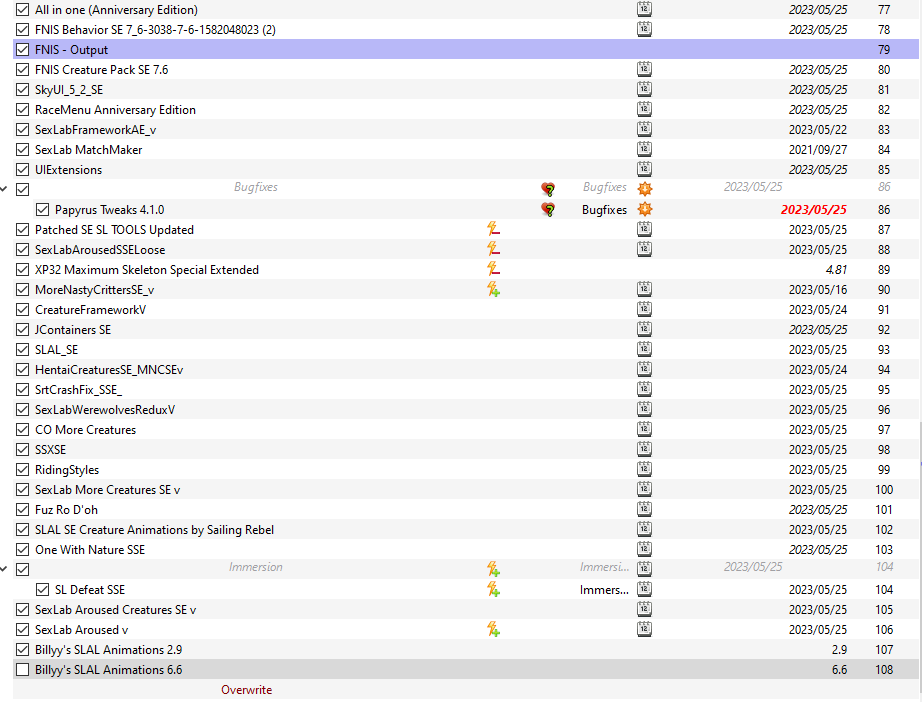The image size is (922, 702).
Task: Select the SexLabWerewolvesReduxV mod
Action: (x=105, y=410)
